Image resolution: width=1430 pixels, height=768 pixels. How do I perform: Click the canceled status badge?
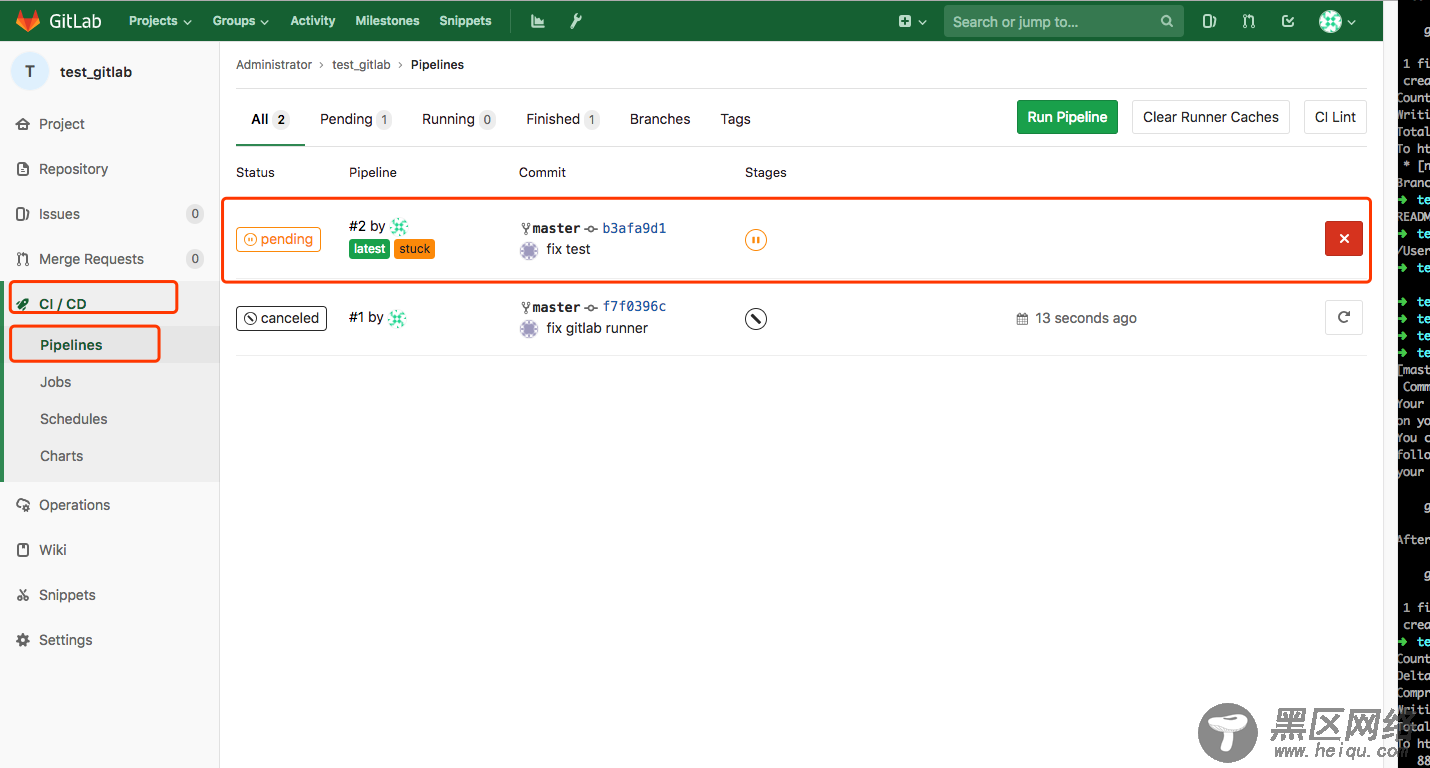point(281,318)
